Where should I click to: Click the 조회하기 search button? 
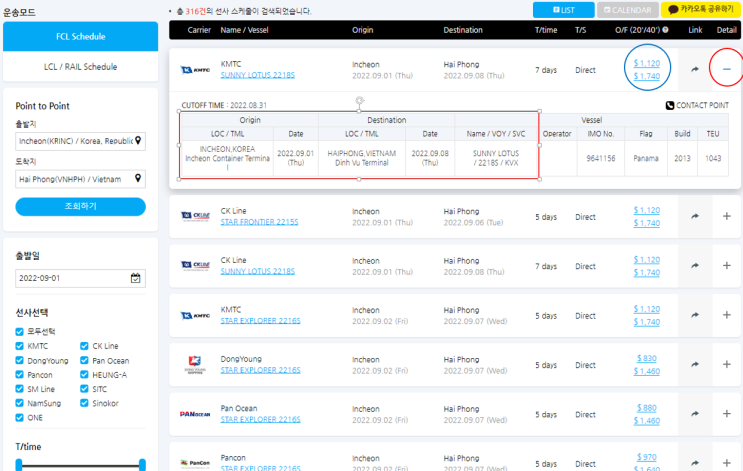coord(81,207)
